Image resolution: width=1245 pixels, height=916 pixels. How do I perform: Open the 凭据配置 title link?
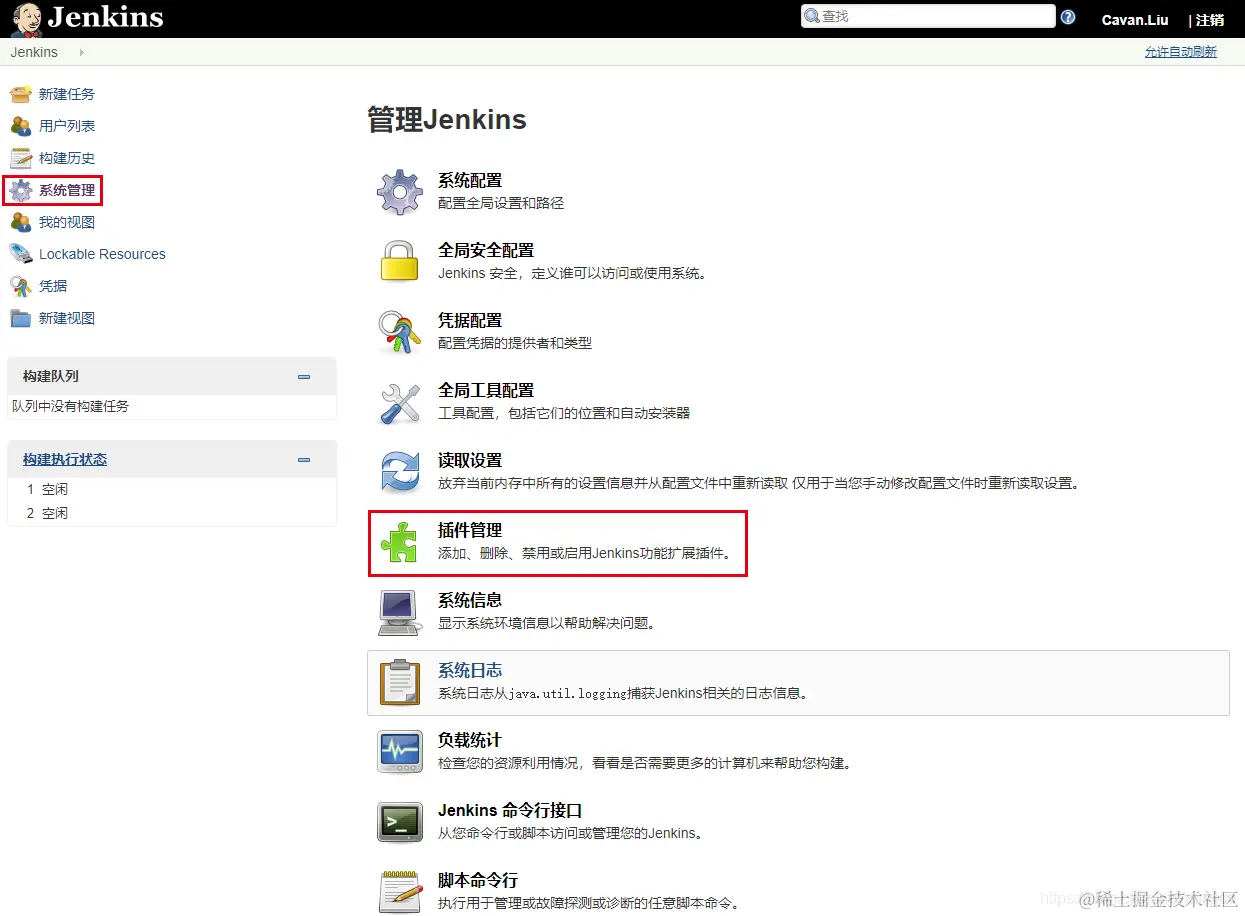click(x=470, y=321)
